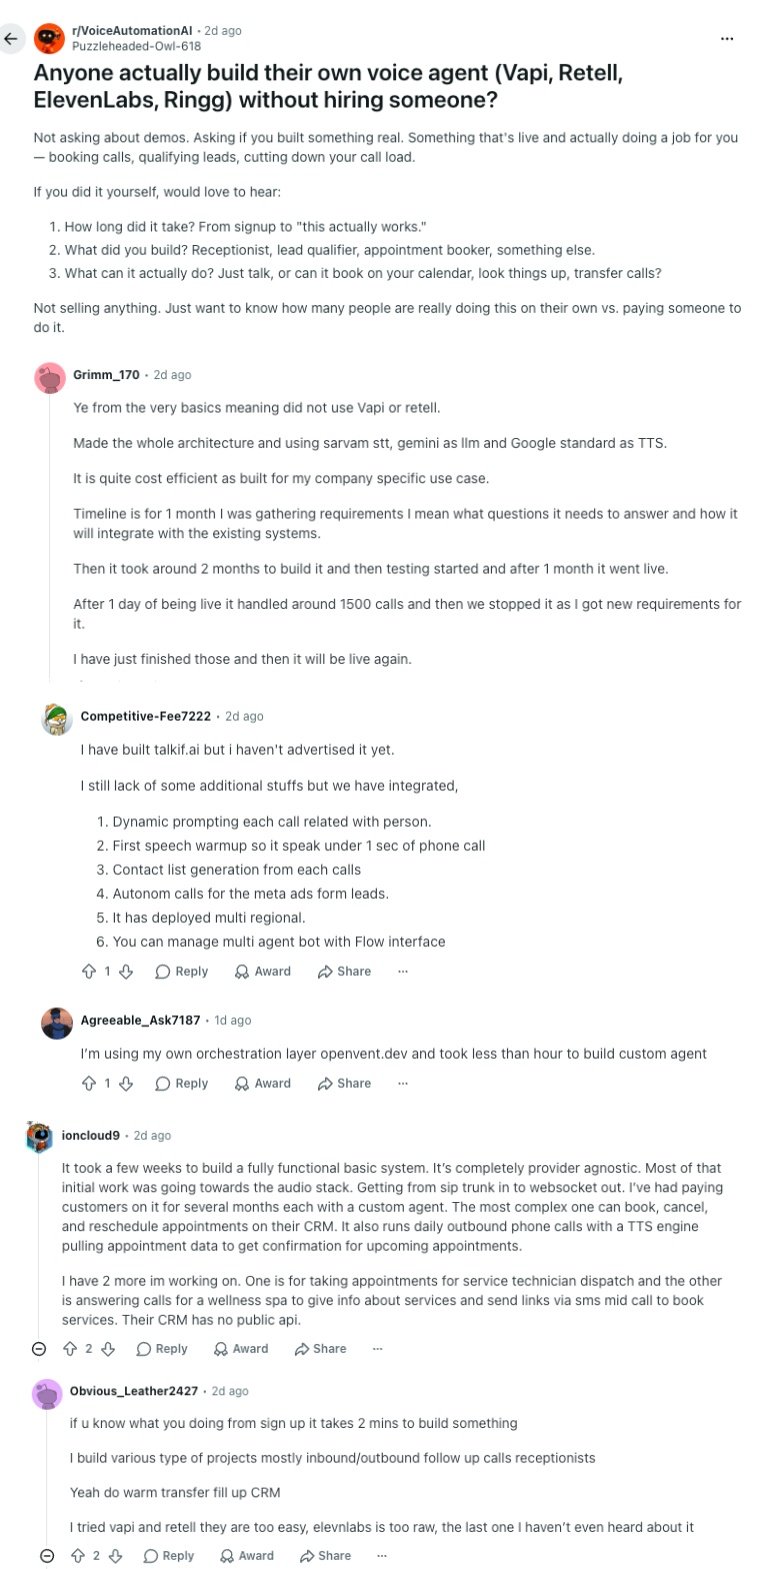Upvote Obvious_Leather2427's comment
Image resolution: width=765 pixels, height=1569 pixels.
click(x=77, y=1555)
